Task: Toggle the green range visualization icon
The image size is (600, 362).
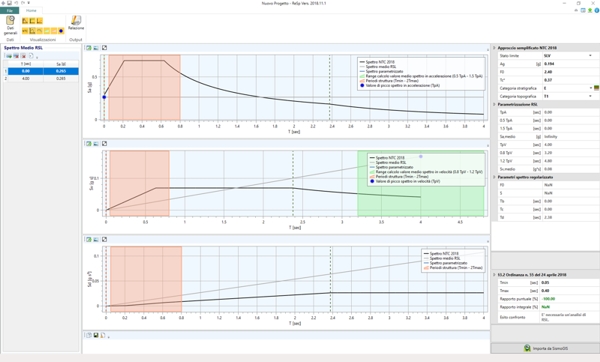Action: tap(47, 31)
